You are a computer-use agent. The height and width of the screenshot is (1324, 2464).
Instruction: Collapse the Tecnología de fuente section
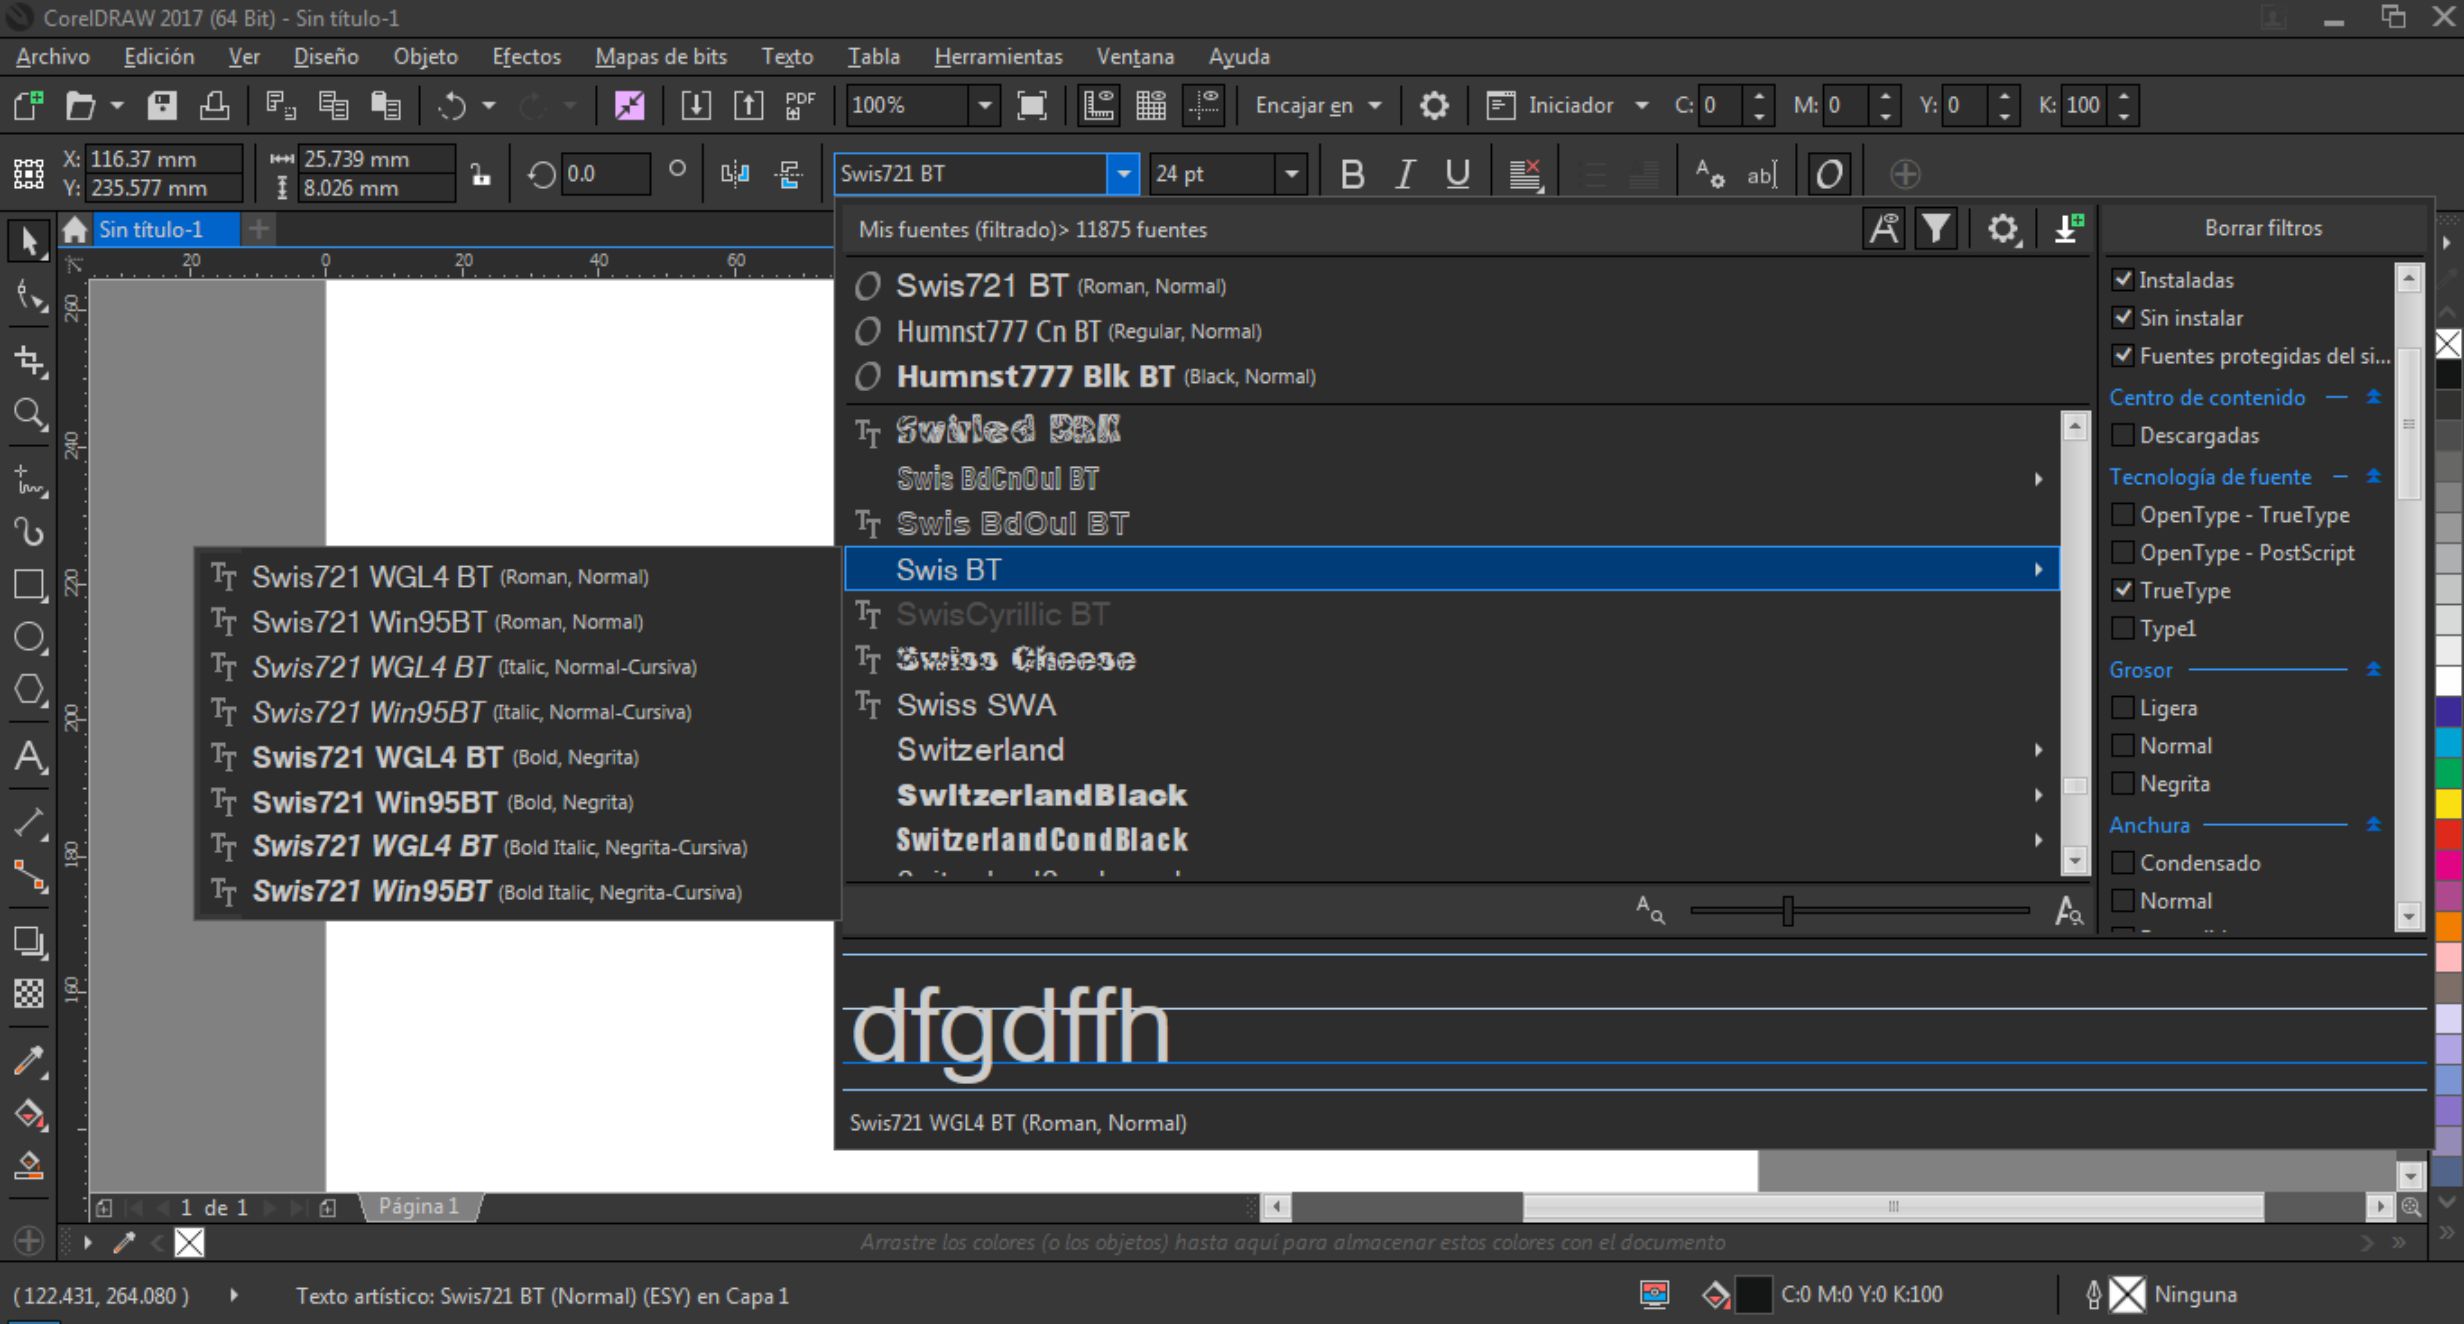pyautogui.click(x=2374, y=477)
